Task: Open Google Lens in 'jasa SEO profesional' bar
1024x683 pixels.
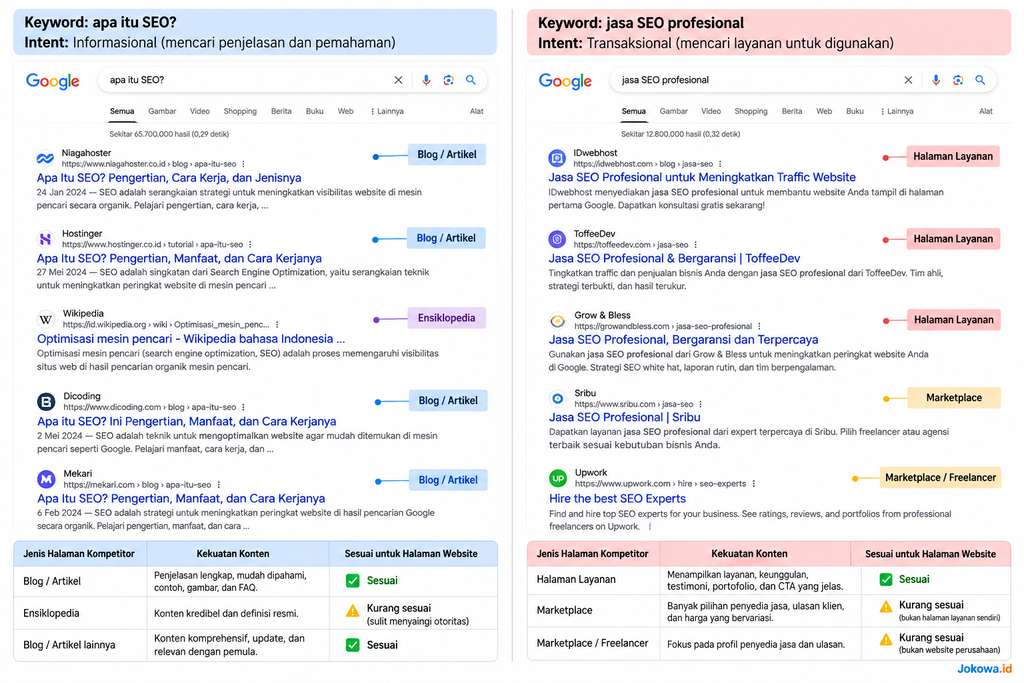Action: [957, 80]
